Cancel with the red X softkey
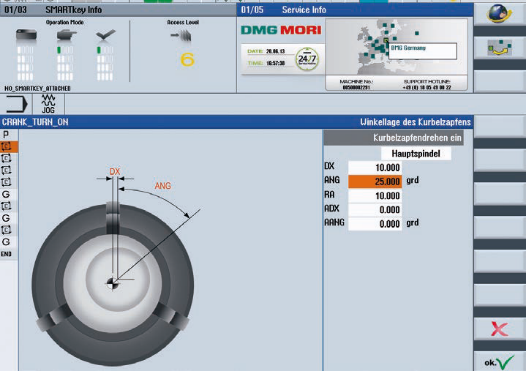The width and height of the screenshot is (526, 371). (x=499, y=329)
